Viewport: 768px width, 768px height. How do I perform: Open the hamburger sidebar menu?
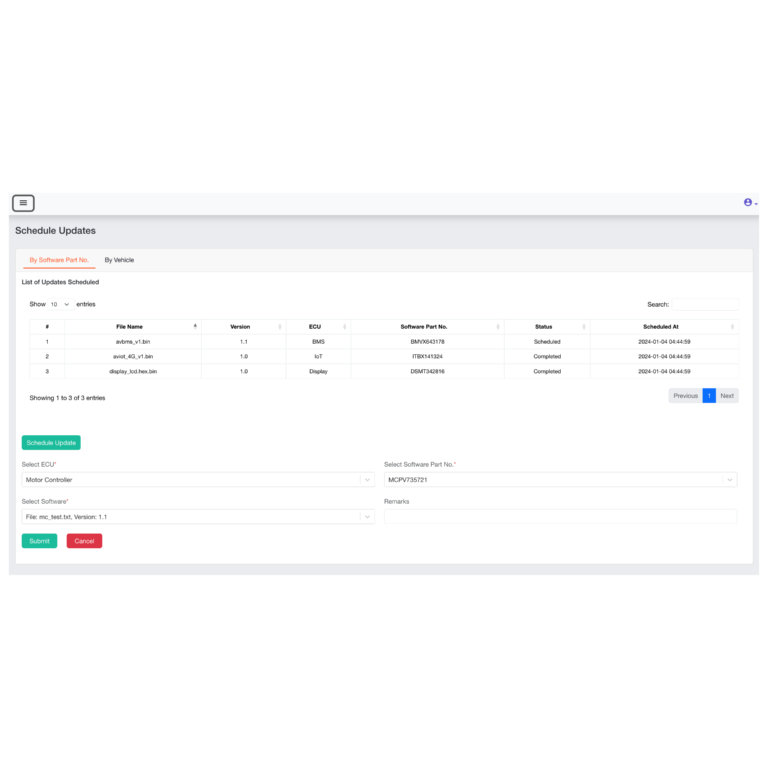click(x=23, y=203)
